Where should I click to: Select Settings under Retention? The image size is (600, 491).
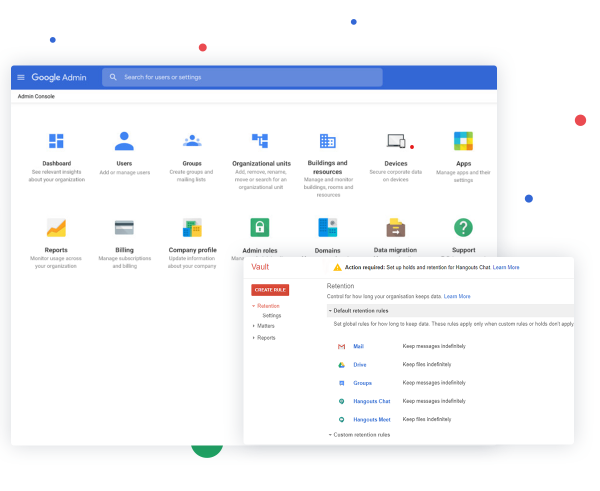click(x=272, y=315)
